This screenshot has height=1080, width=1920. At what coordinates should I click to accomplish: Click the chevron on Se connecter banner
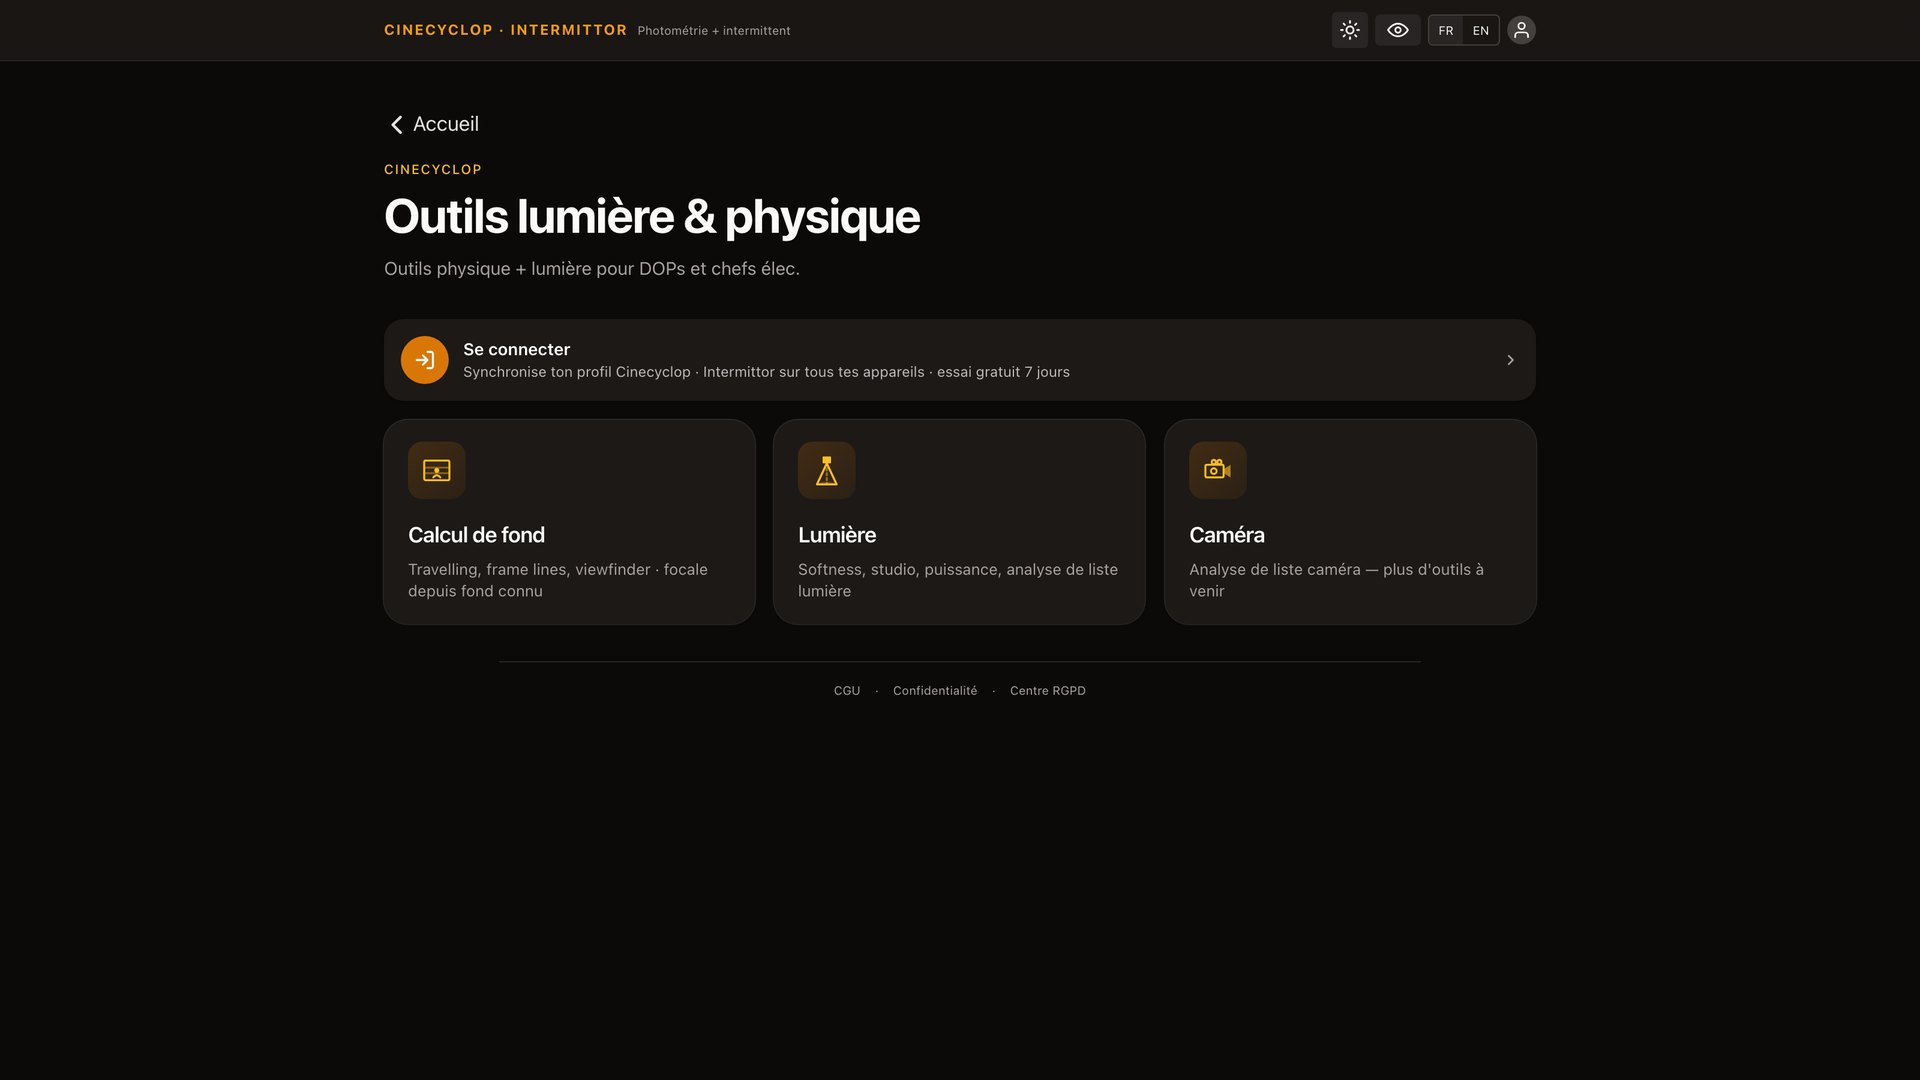pos(1510,360)
